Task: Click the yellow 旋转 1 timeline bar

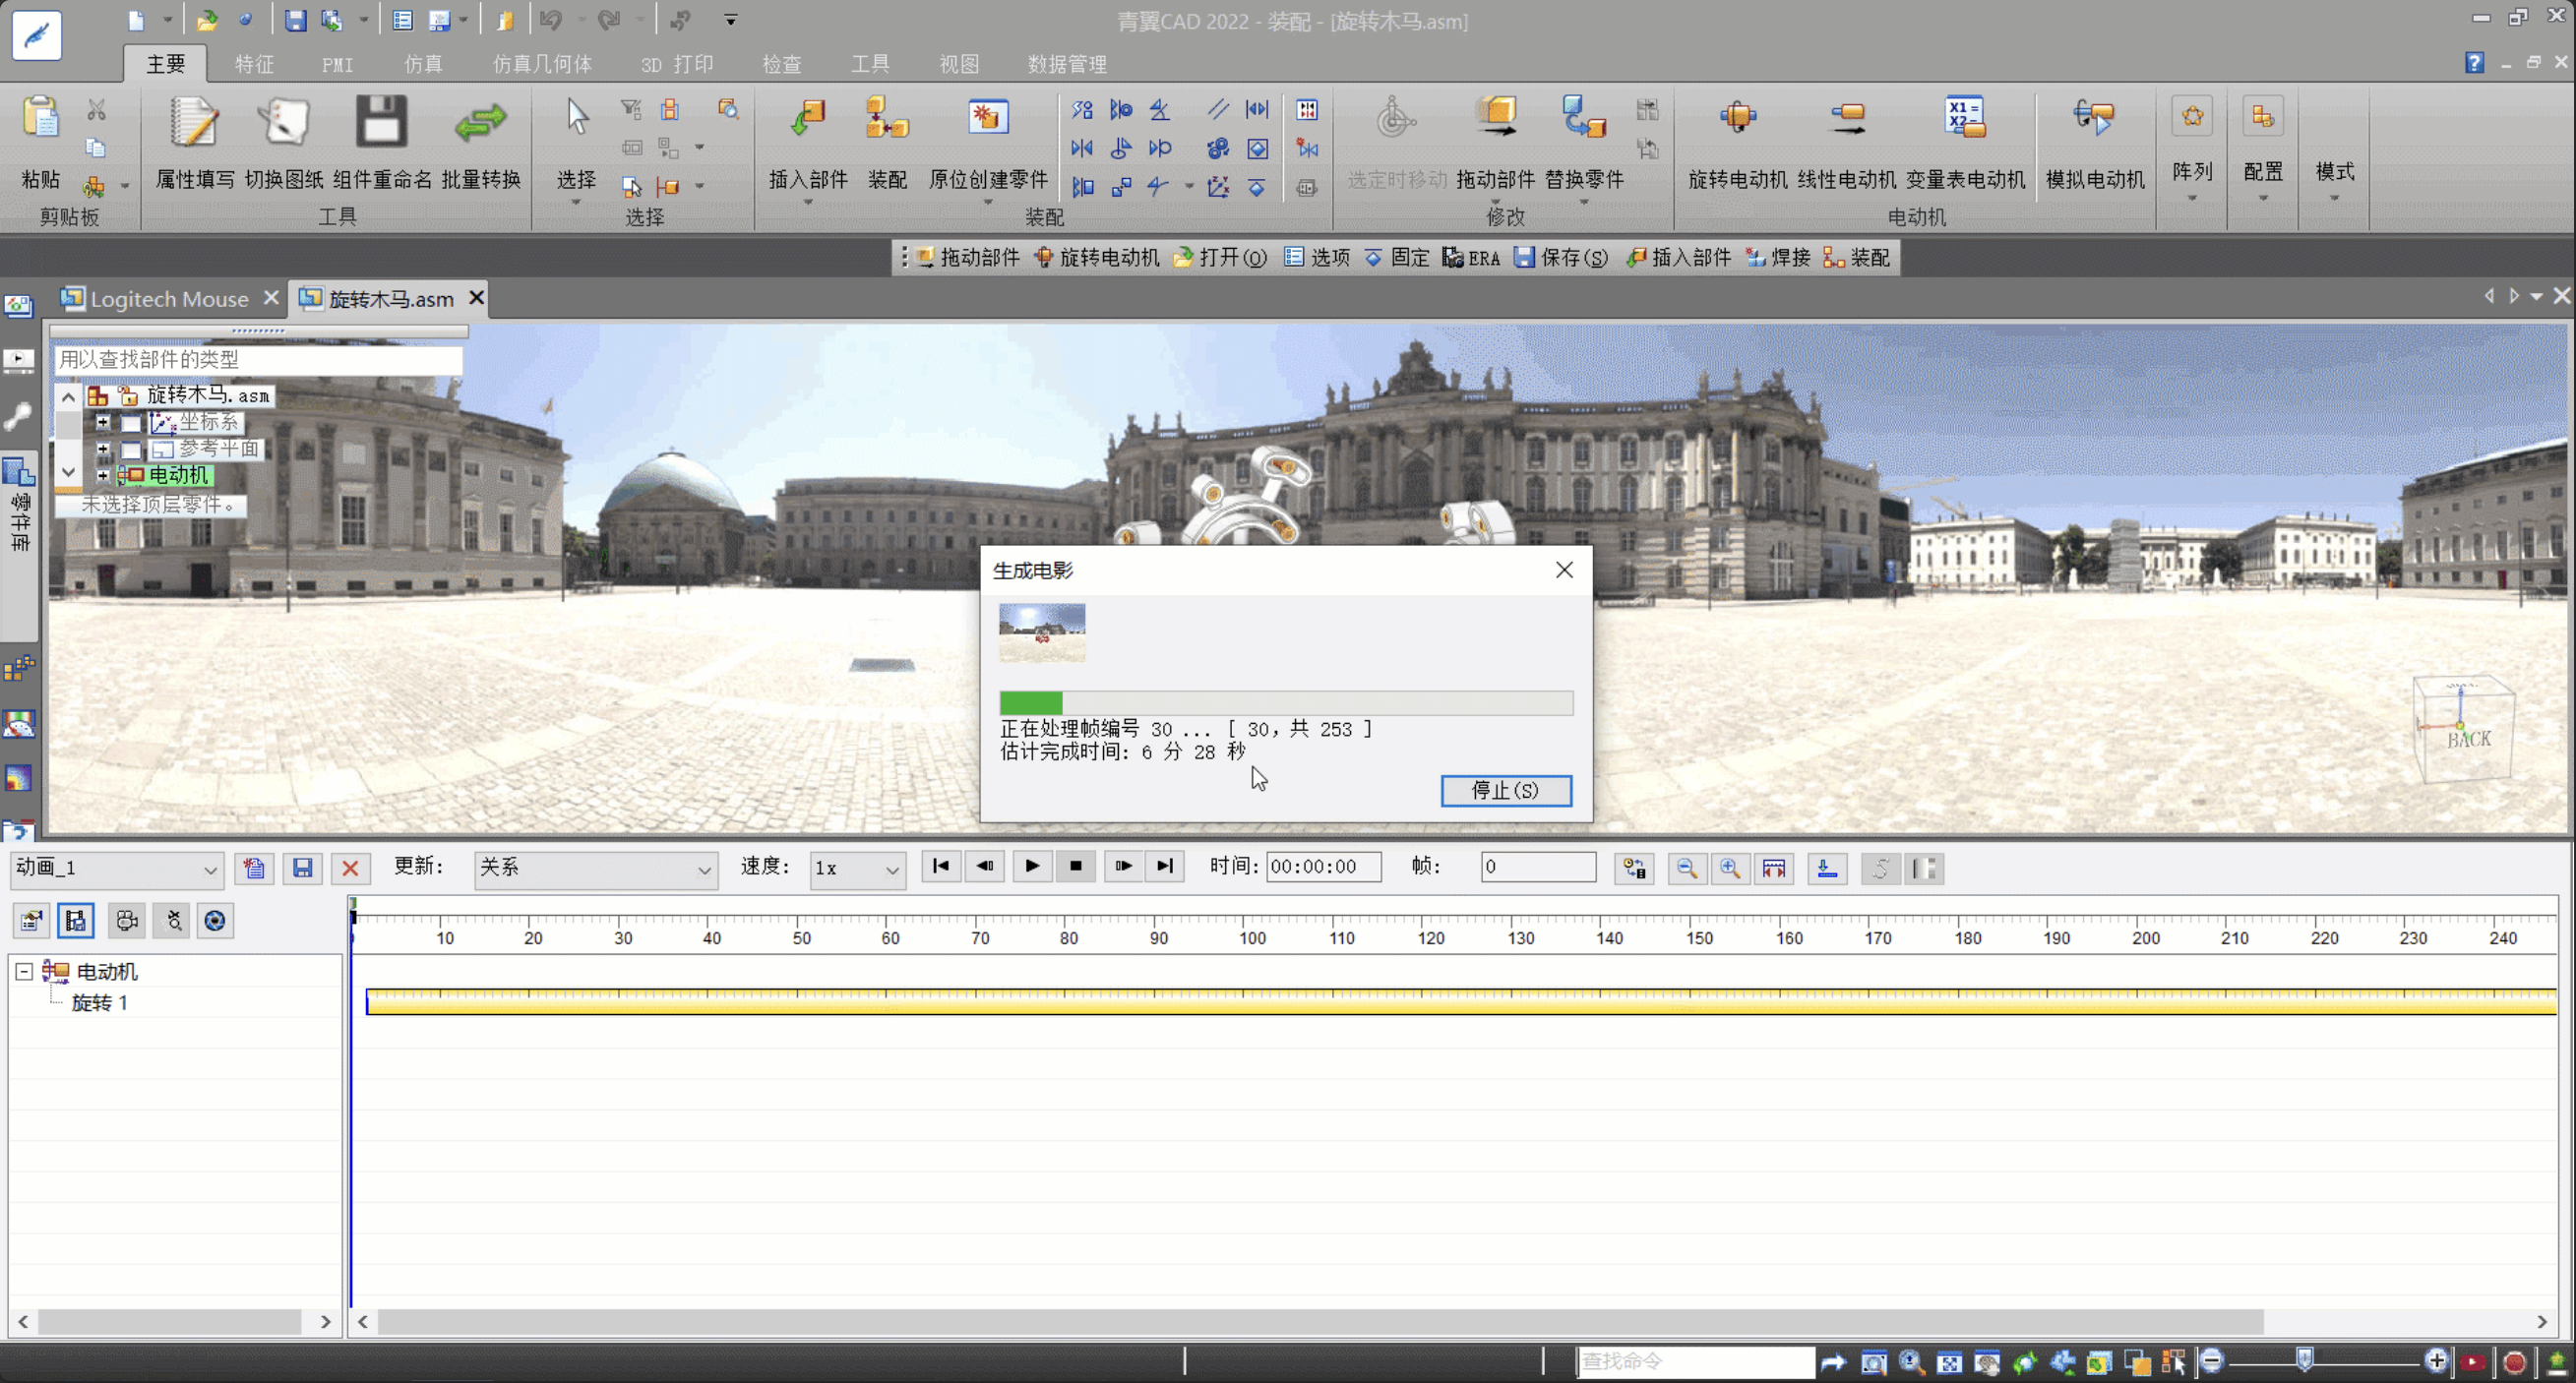Action: [1461, 1001]
